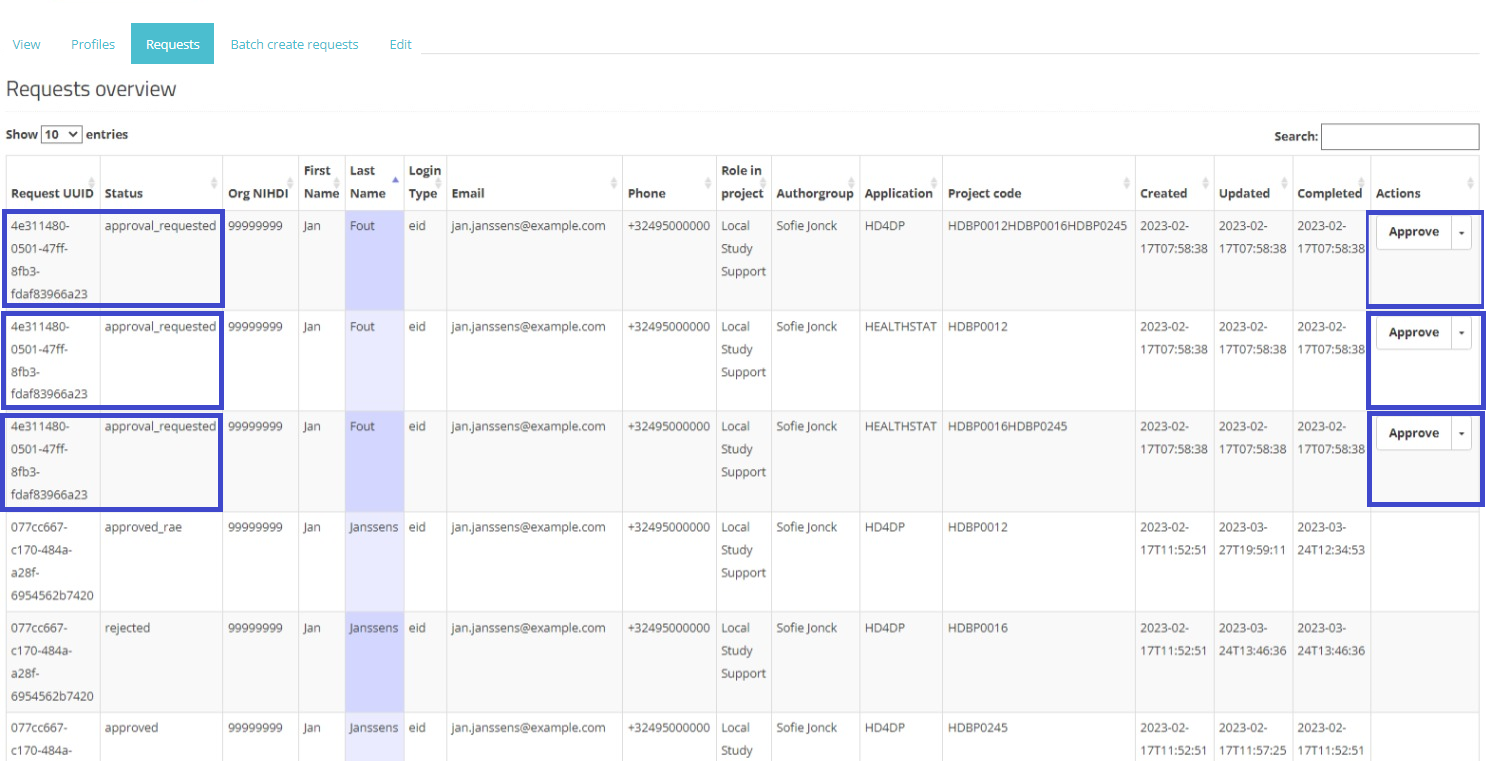
Task: Approve the HD4DP request for Jan Fout
Action: tap(1413, 232)
